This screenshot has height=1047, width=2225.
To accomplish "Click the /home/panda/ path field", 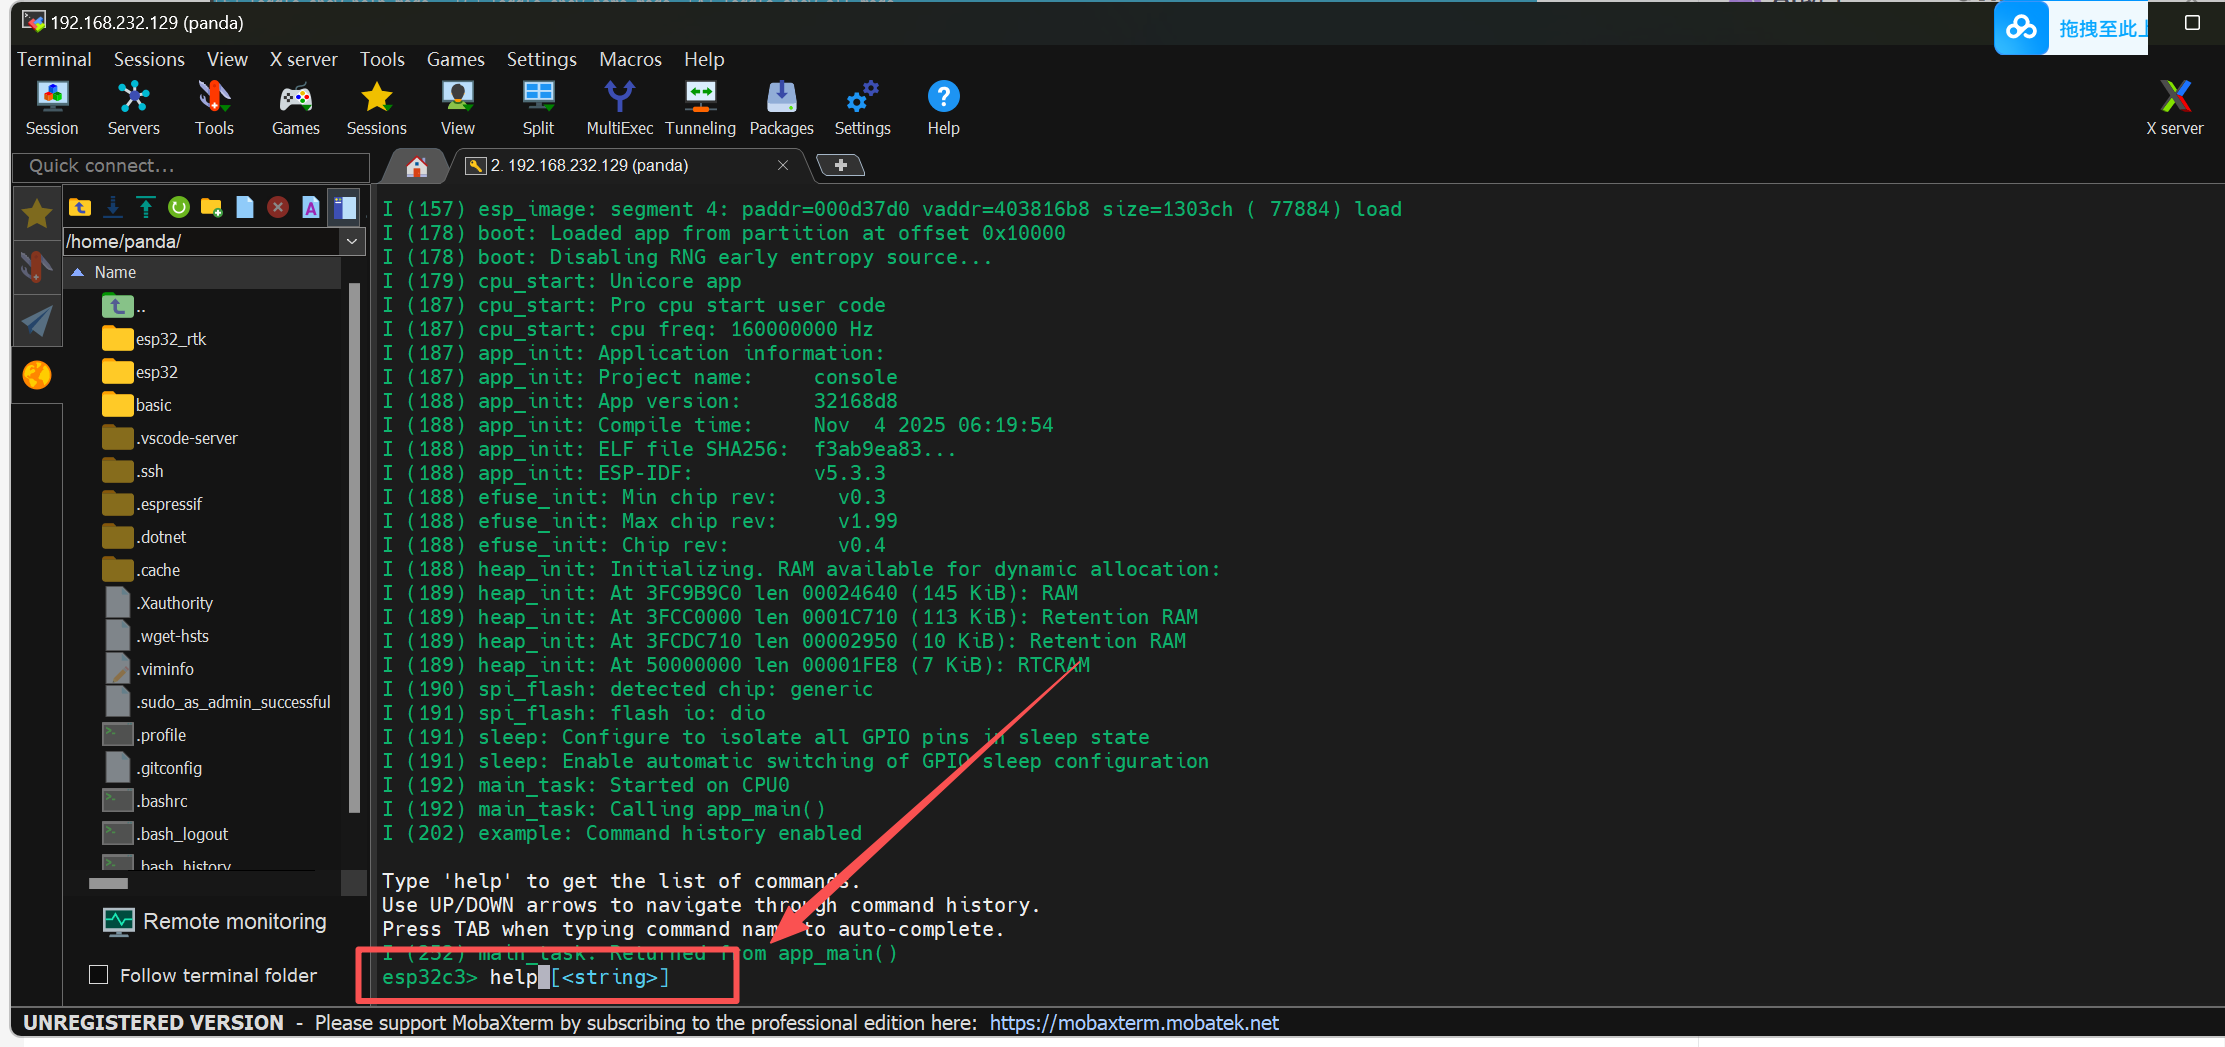I will coord(202,241).
